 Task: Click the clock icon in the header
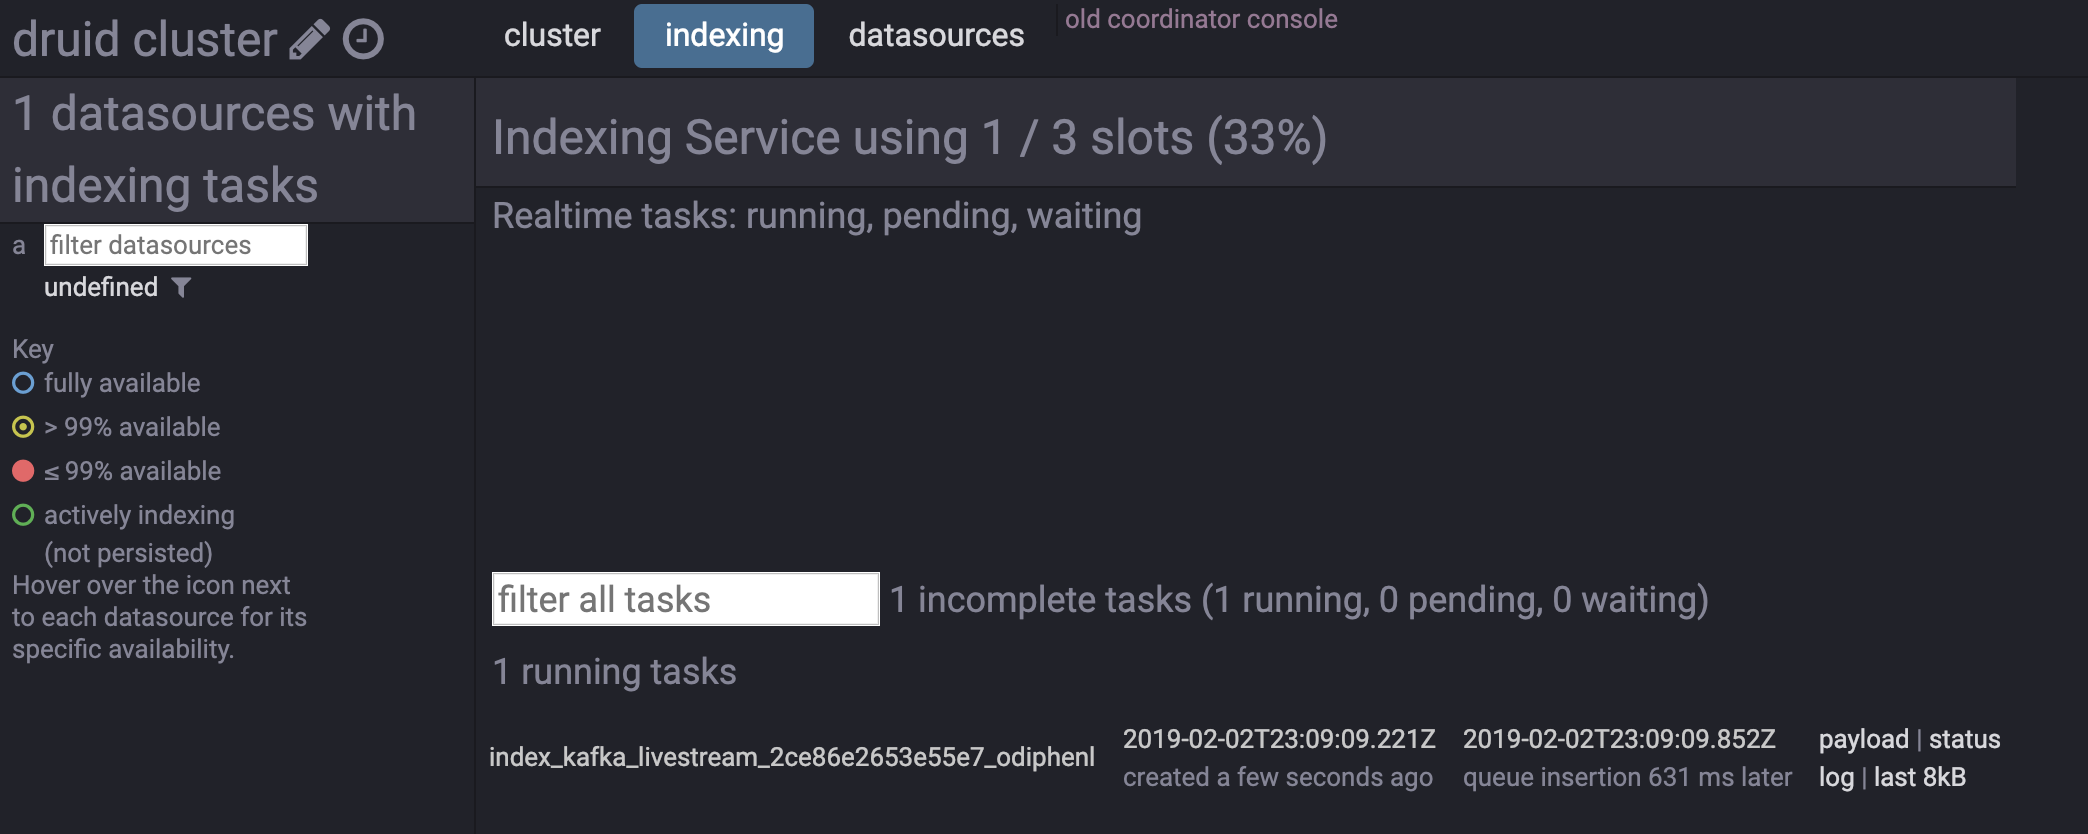pyautogui.click(x=363, y=40)
